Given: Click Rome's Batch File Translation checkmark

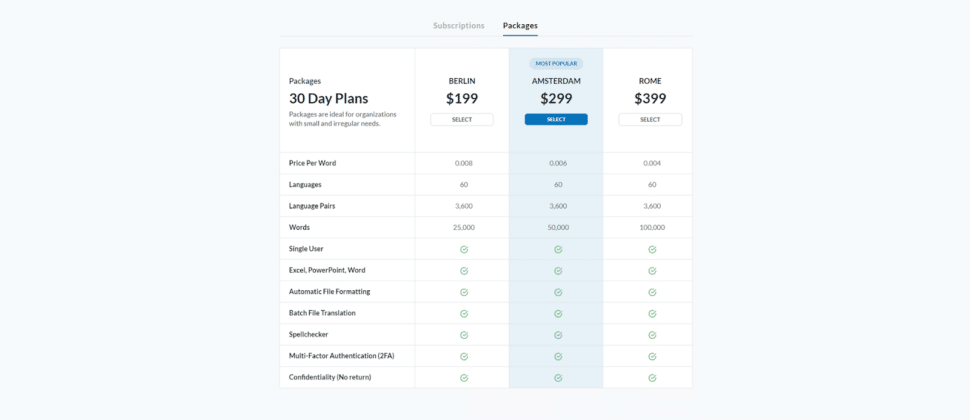Looking at the screenshot, I should pyautogui.click(x=652, y=314).
